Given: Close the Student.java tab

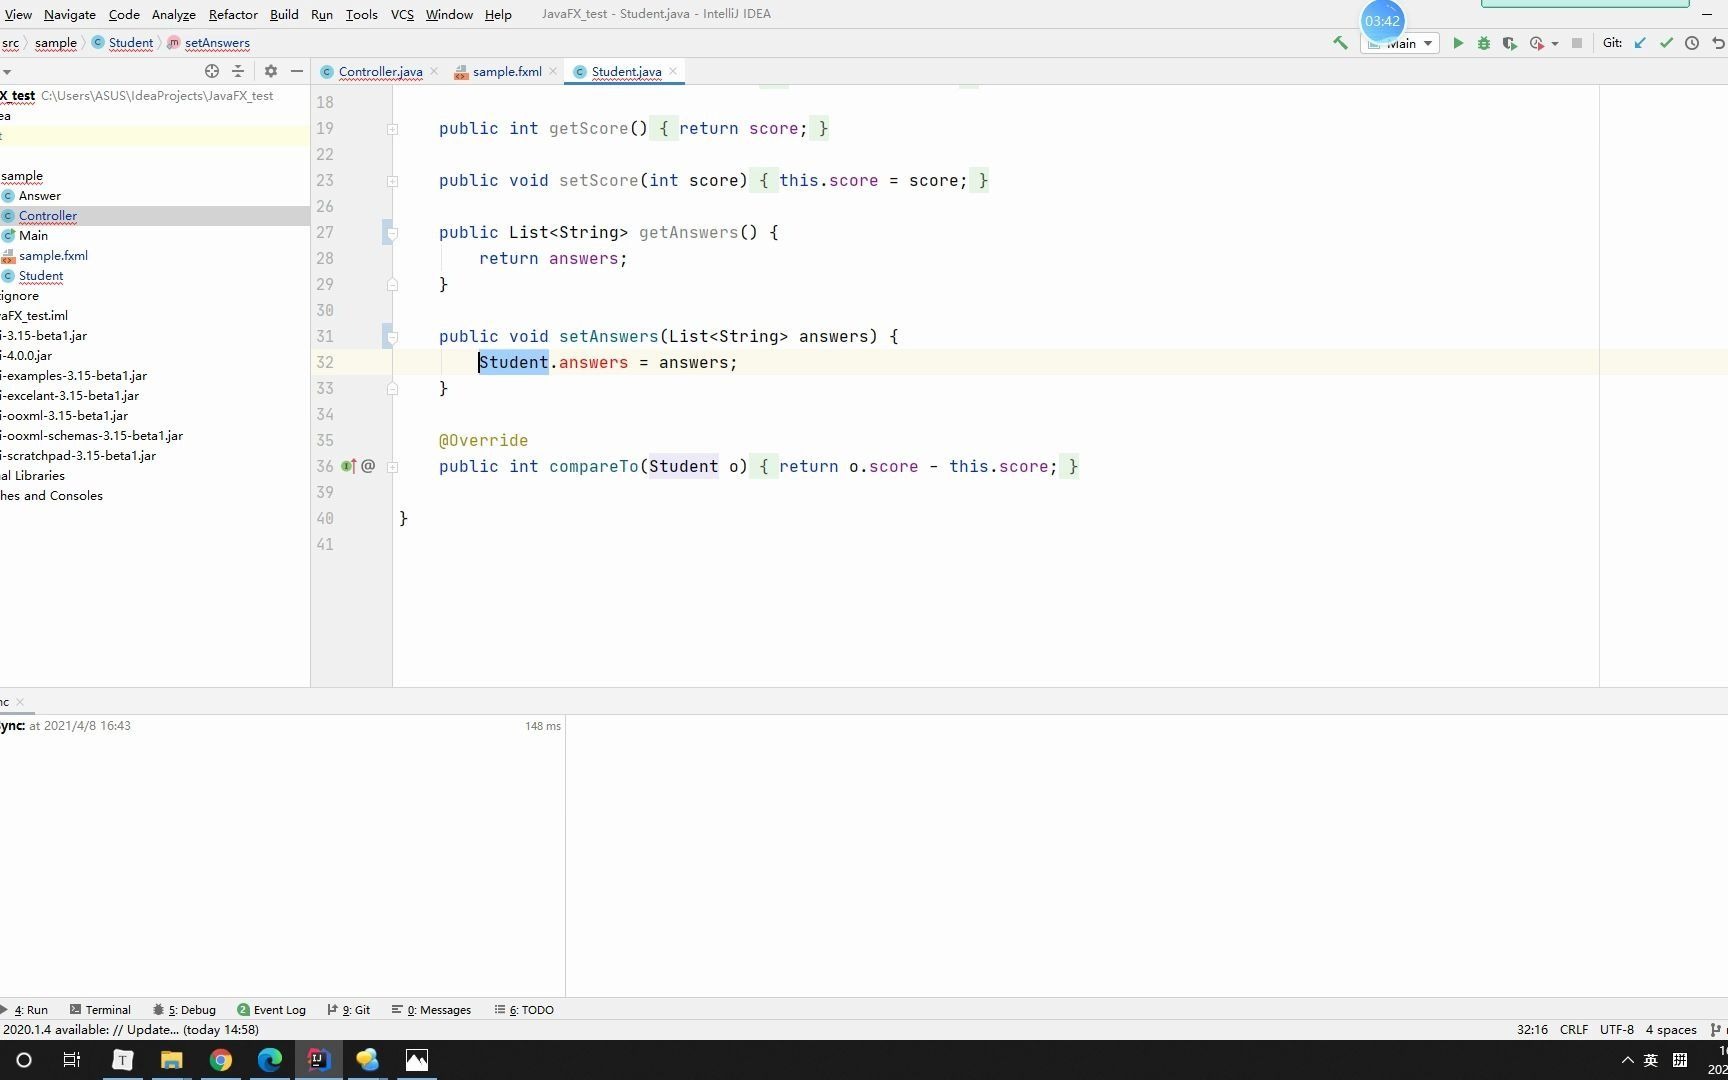Looking at the screenshot, I should 673,71.
